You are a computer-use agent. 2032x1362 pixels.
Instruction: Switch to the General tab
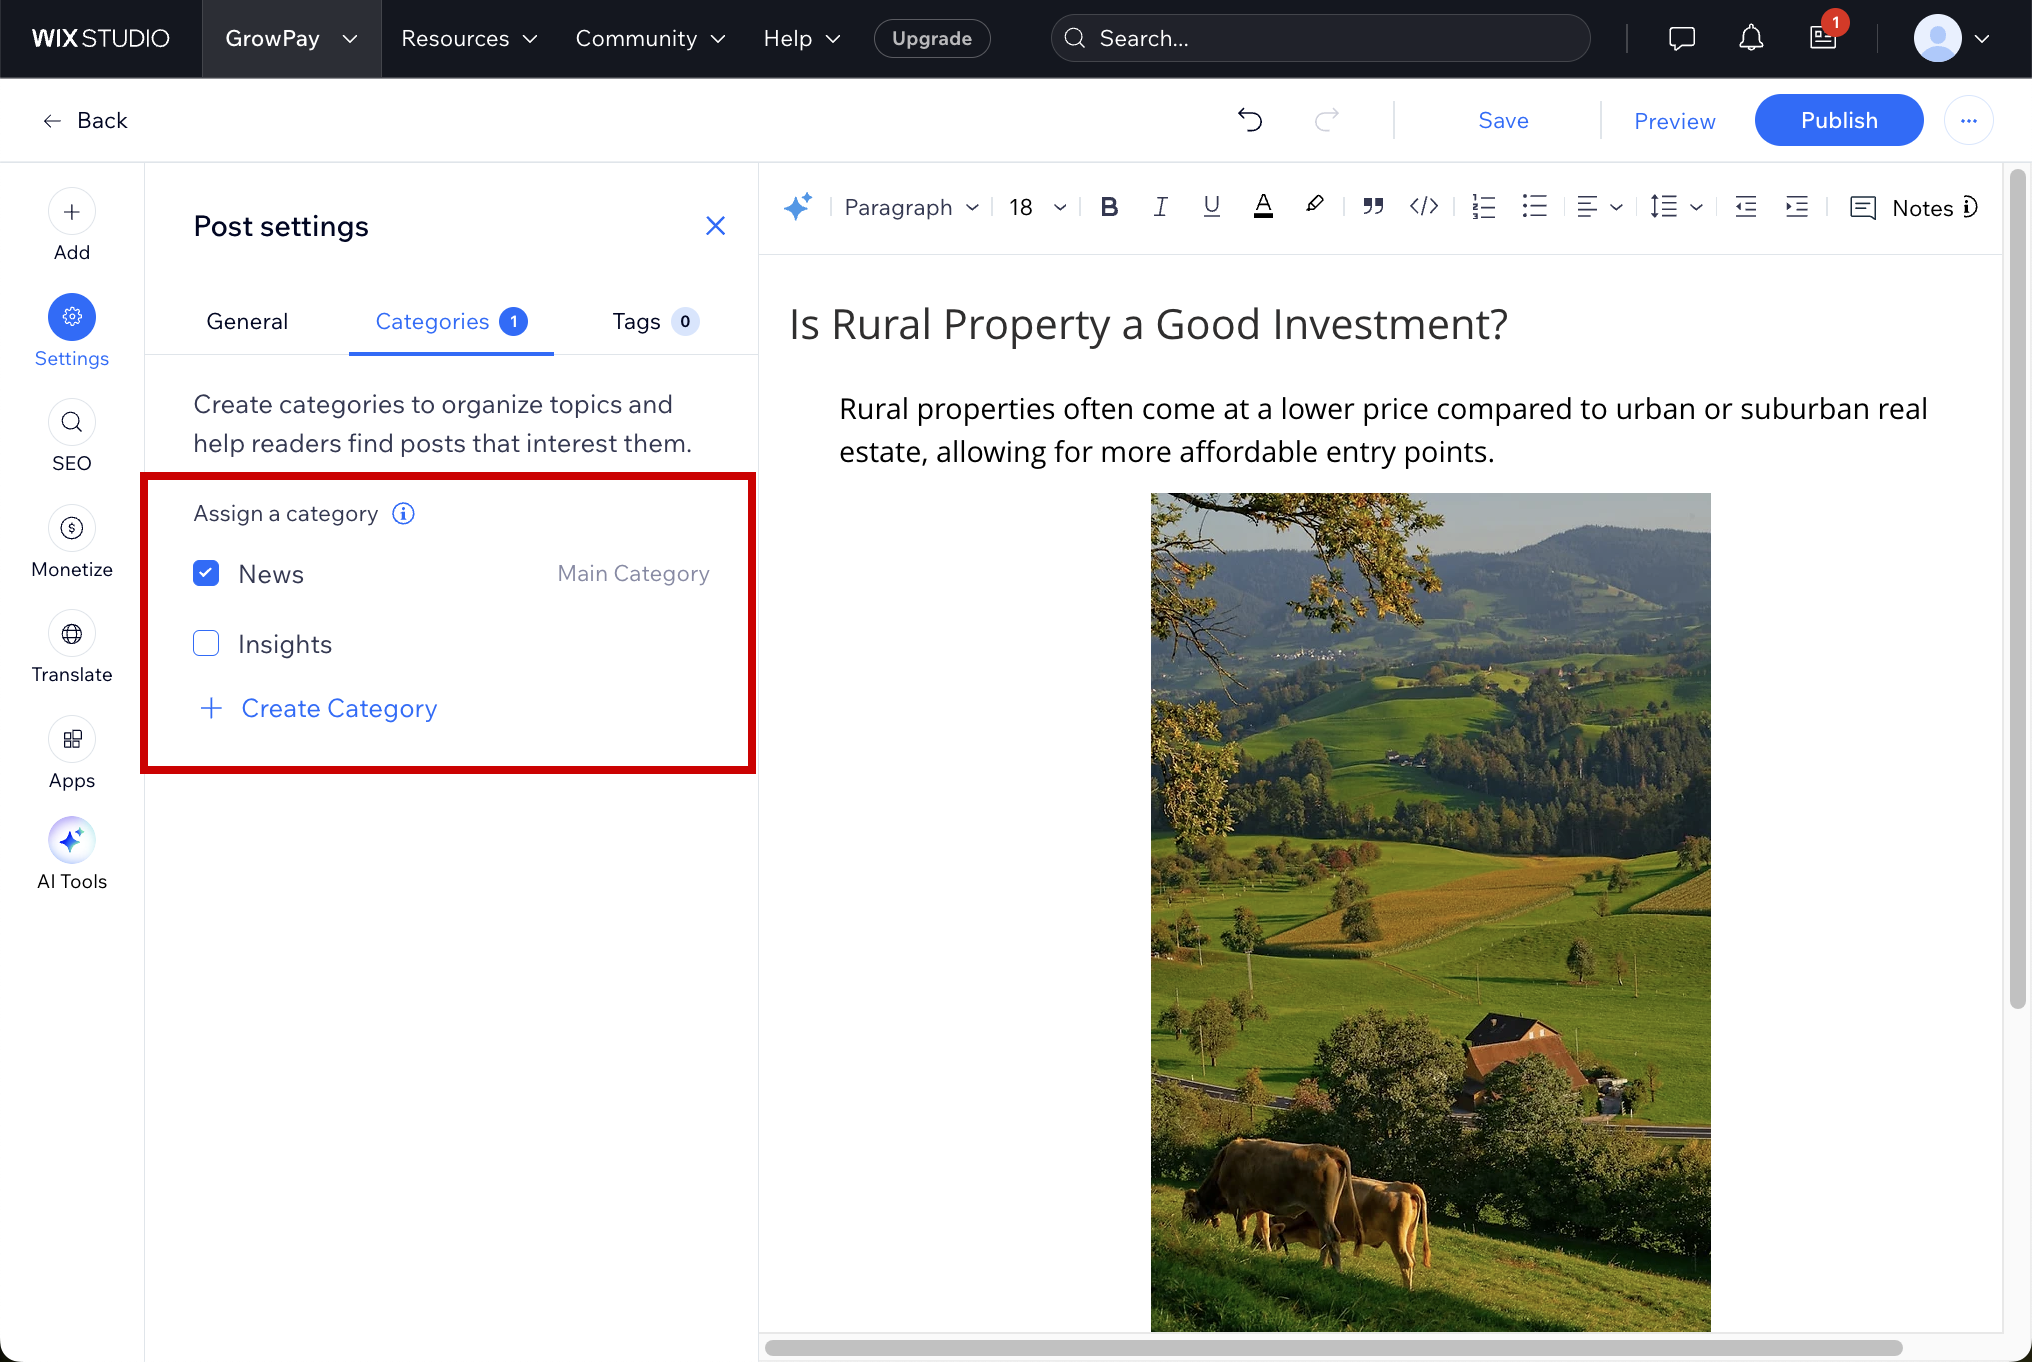tap(247, 322)
